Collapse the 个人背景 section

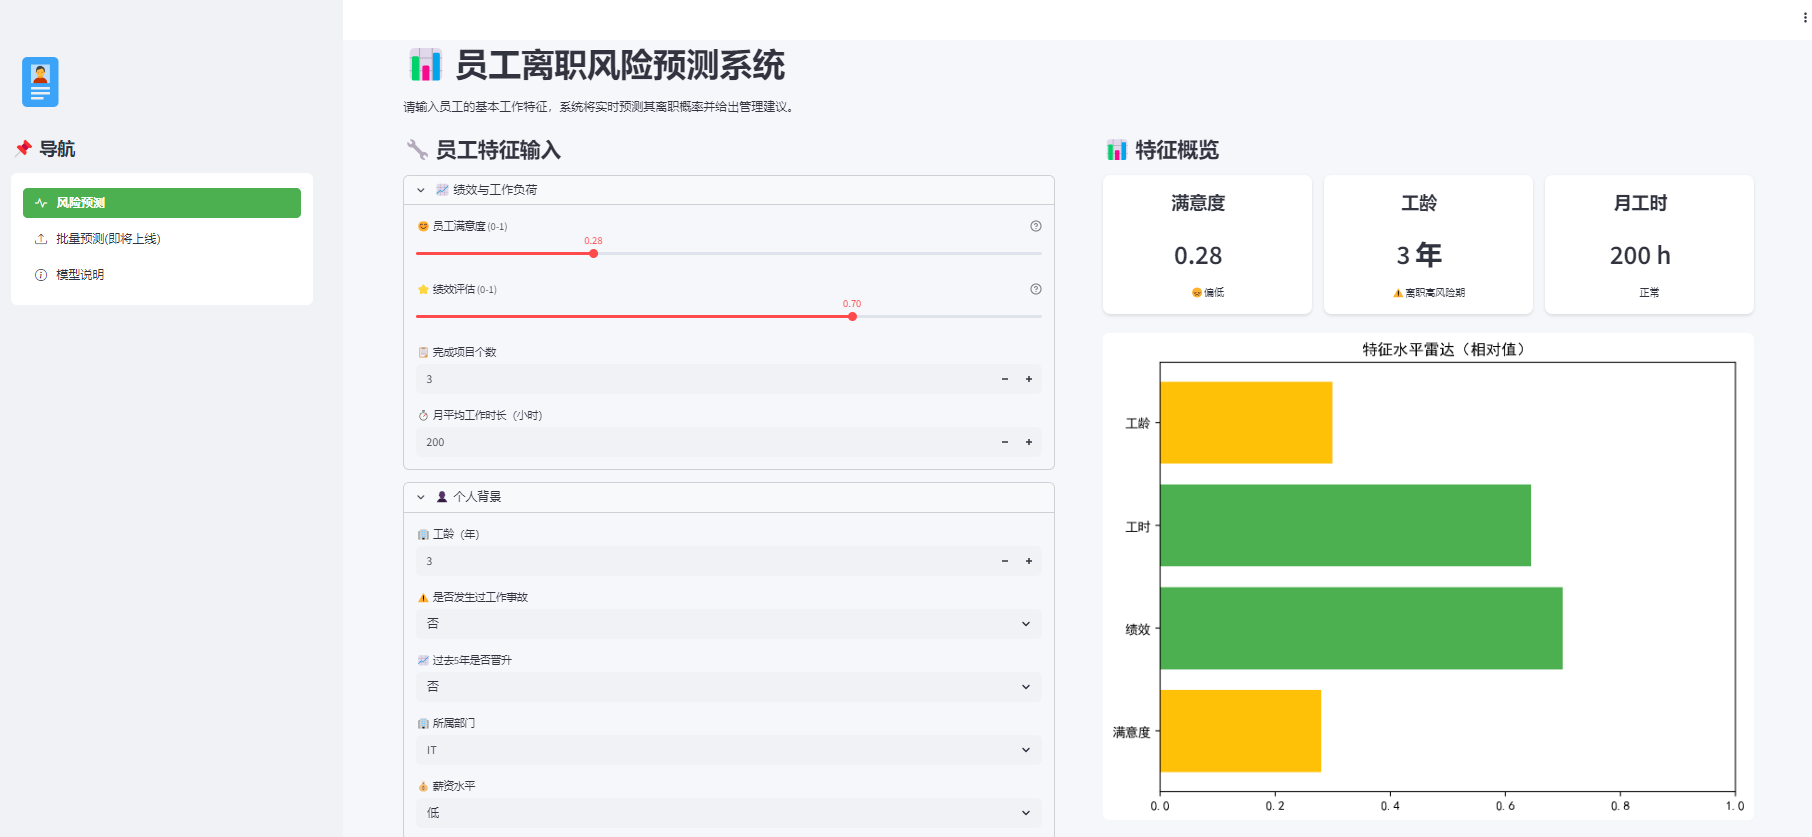coord(729,497)
